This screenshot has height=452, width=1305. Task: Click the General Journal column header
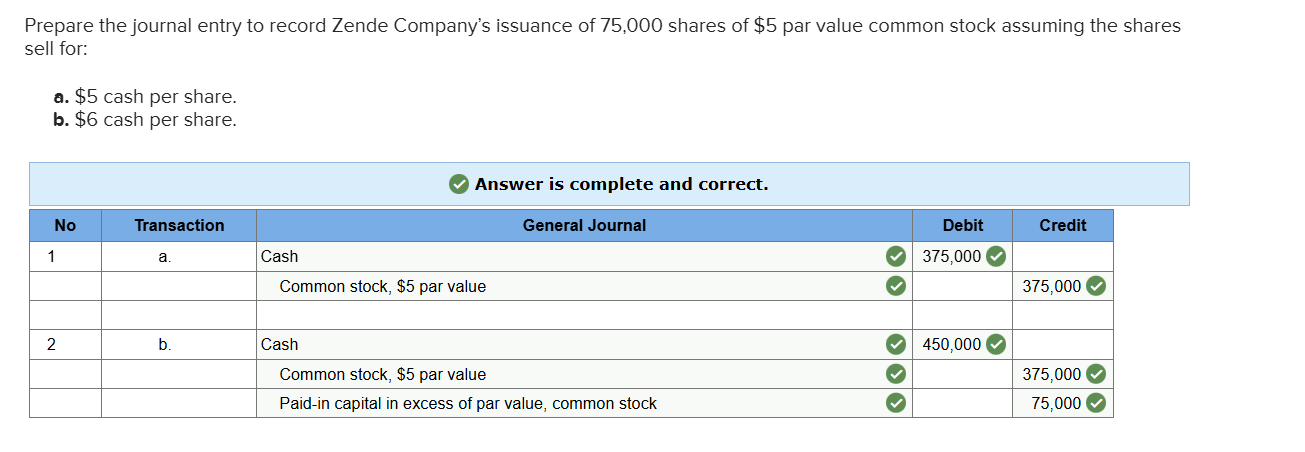[584, 225]
